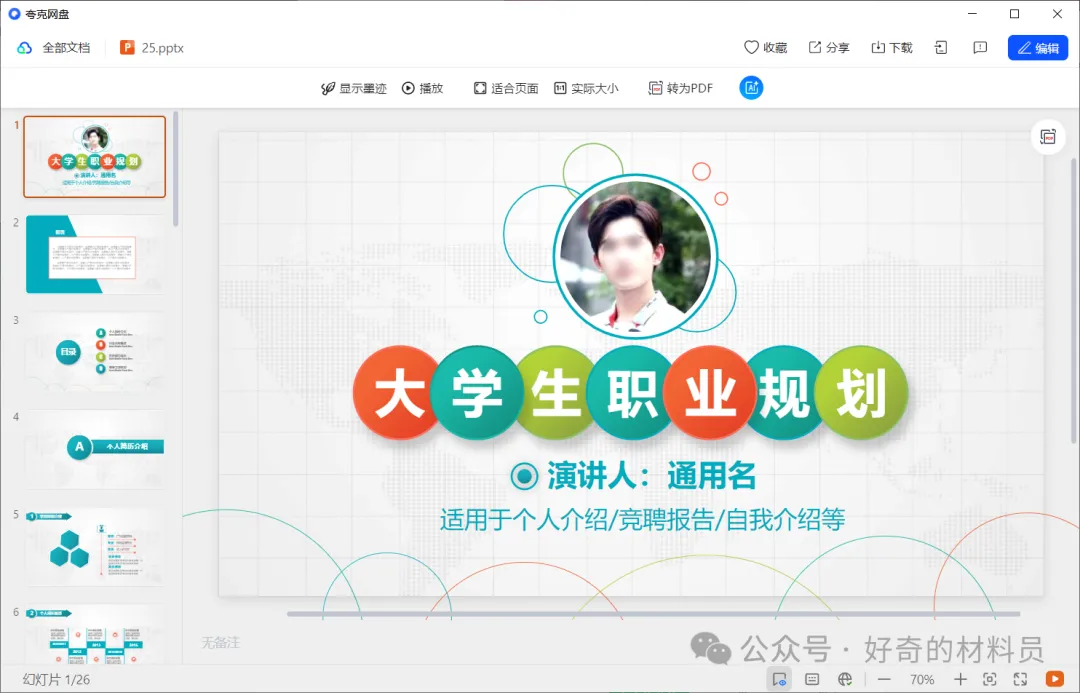1080x693 pixels.
Task: Minimize the 夸克网盘 window
Action: 973,14
